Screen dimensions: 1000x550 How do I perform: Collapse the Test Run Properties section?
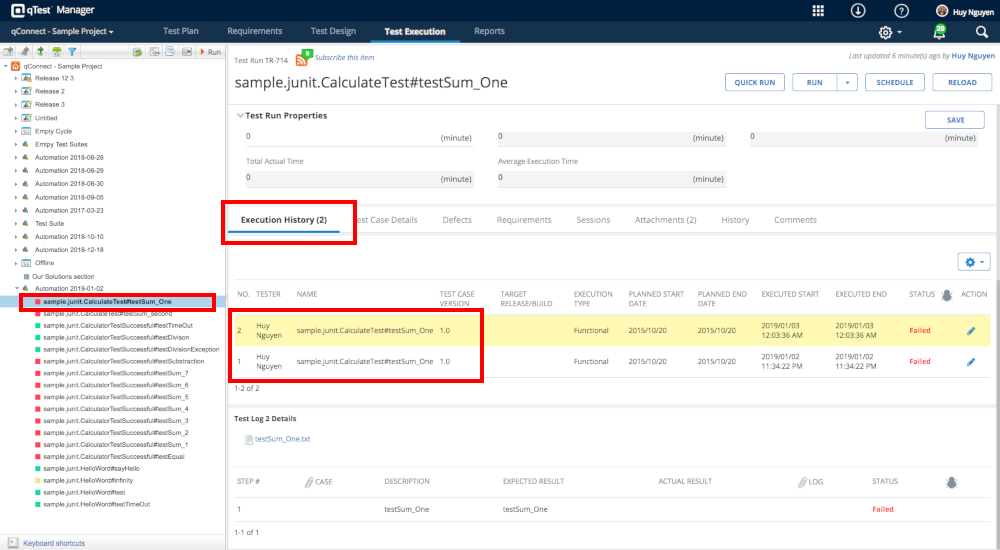coord(240,116)
